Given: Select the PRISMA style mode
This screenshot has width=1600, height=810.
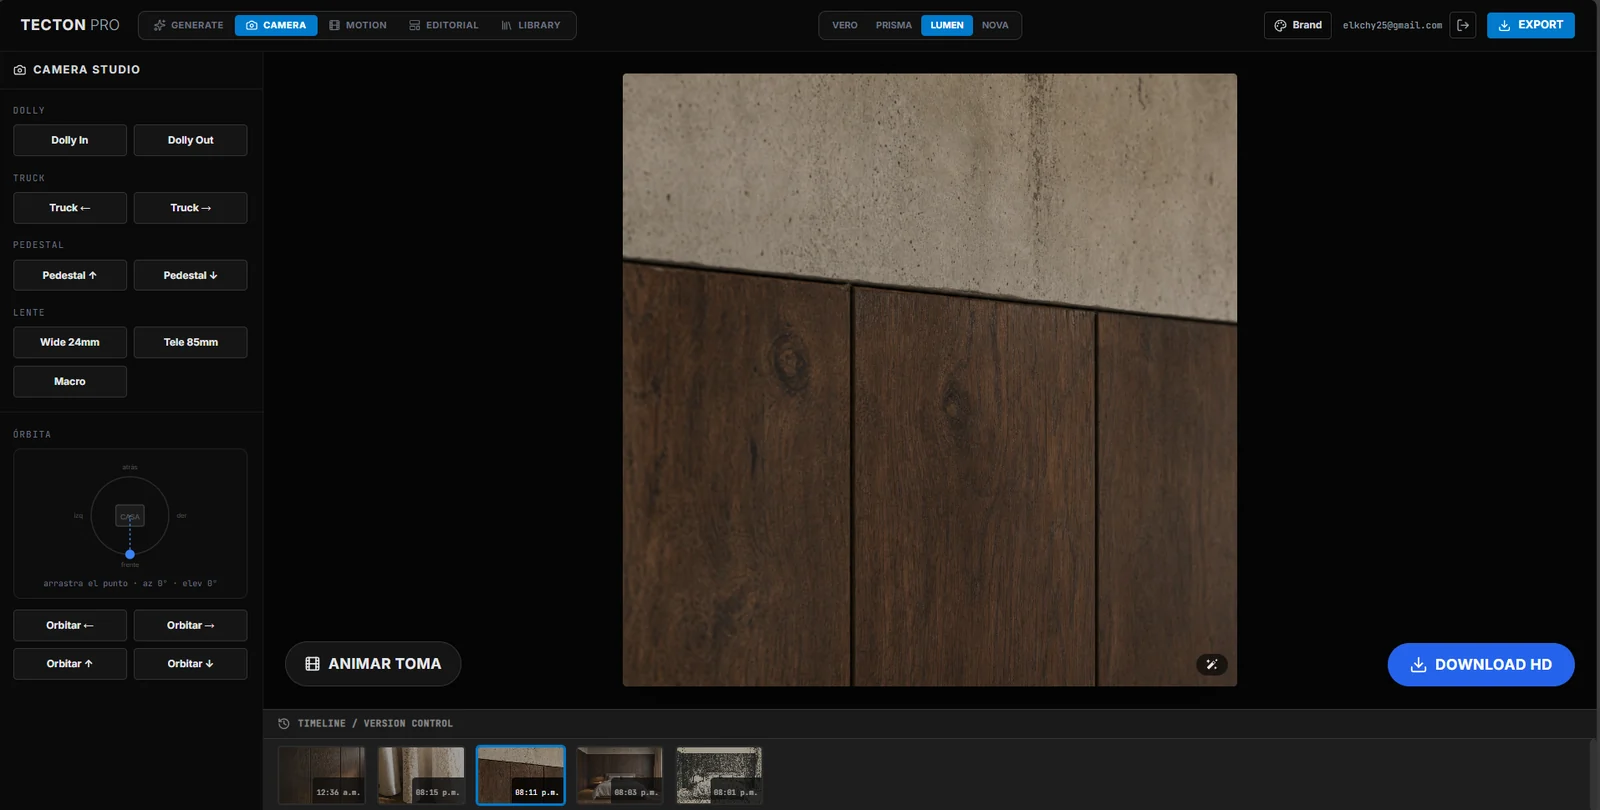Looking at the screenshot, I should (x=894, y=25).
